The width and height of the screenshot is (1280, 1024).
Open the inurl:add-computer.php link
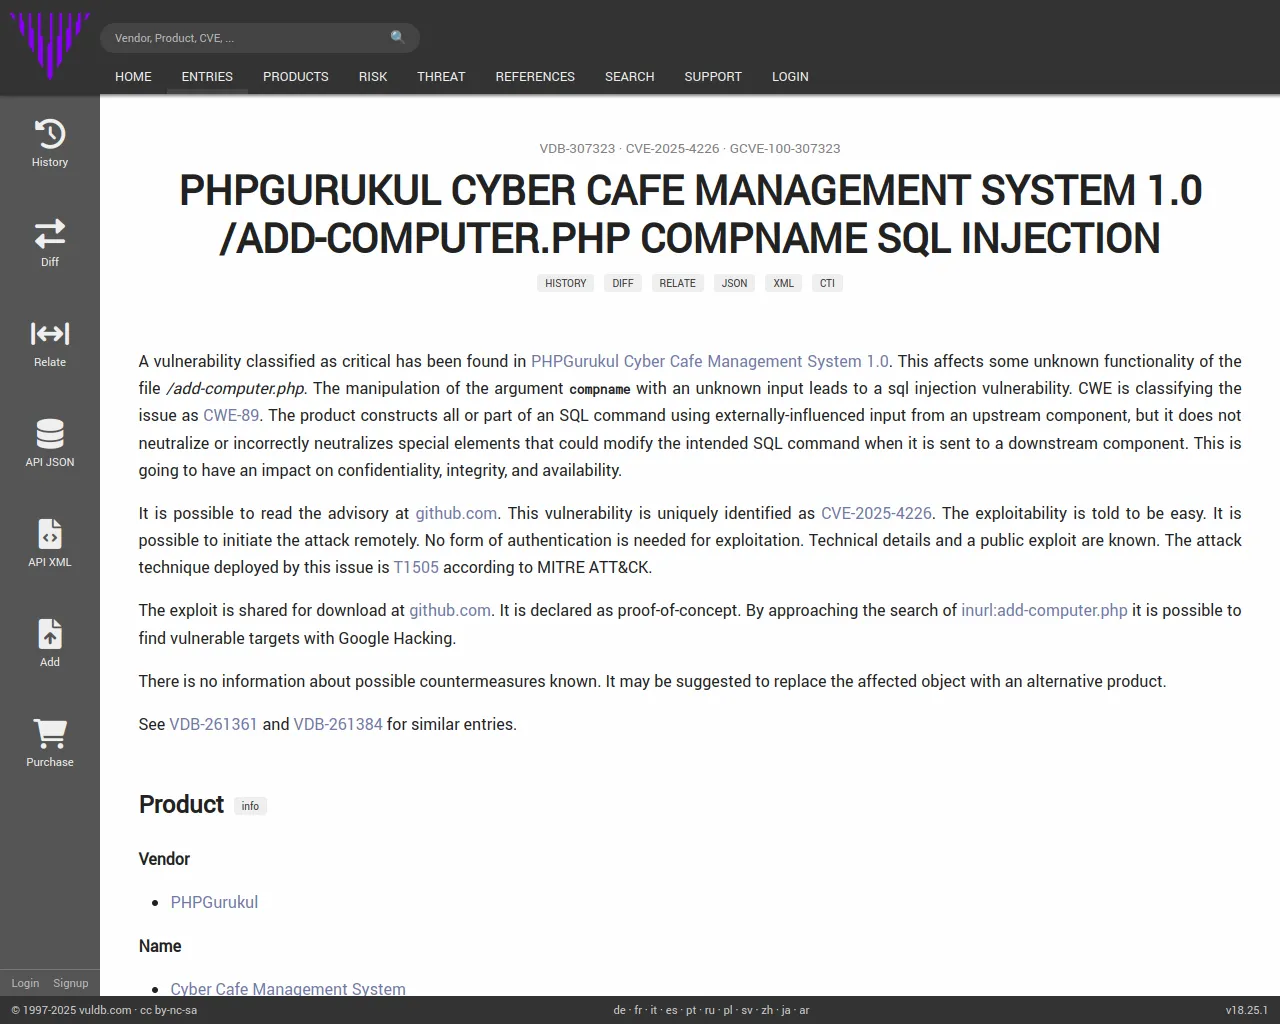coord(1044,610)
